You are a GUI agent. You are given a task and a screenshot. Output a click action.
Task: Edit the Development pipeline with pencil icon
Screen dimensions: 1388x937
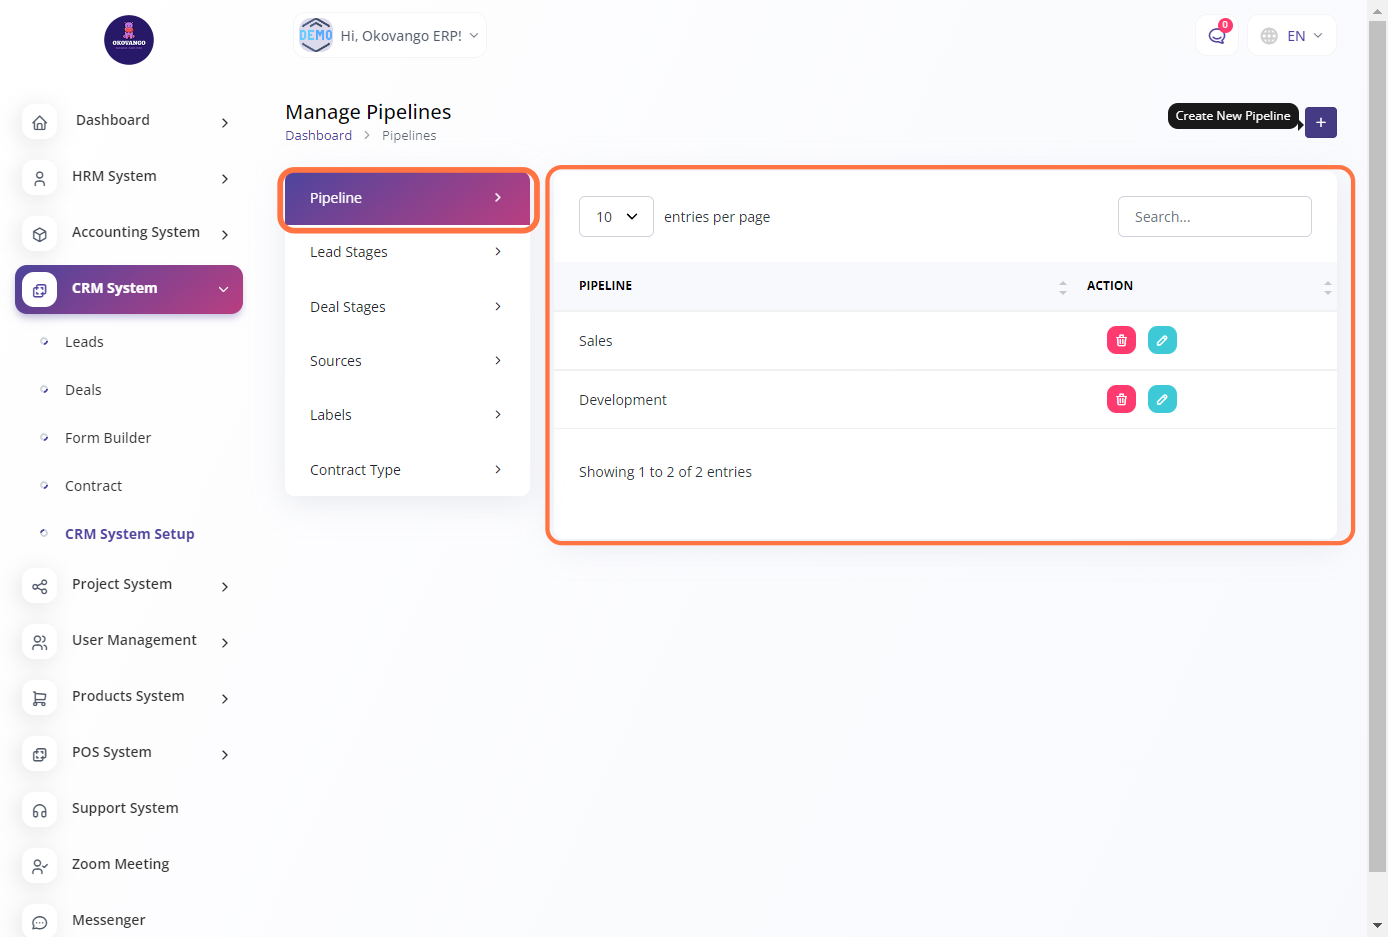click(1162, 400)
